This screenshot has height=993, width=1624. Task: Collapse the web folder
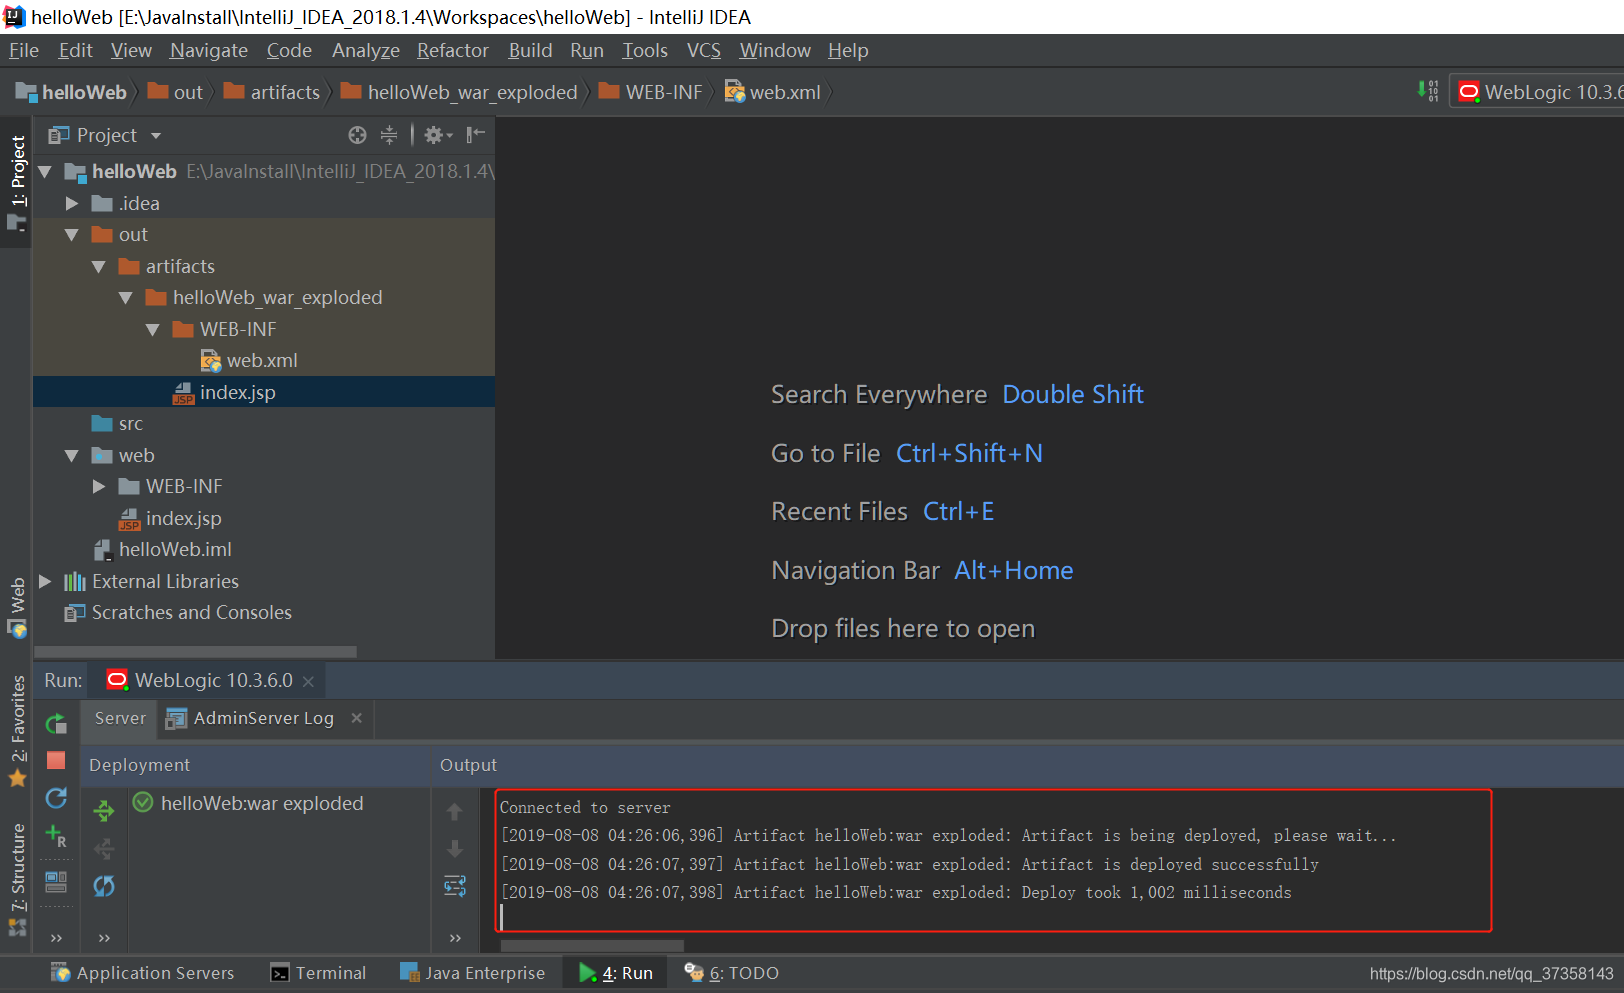pyautogui.click(x=72, y=456)
